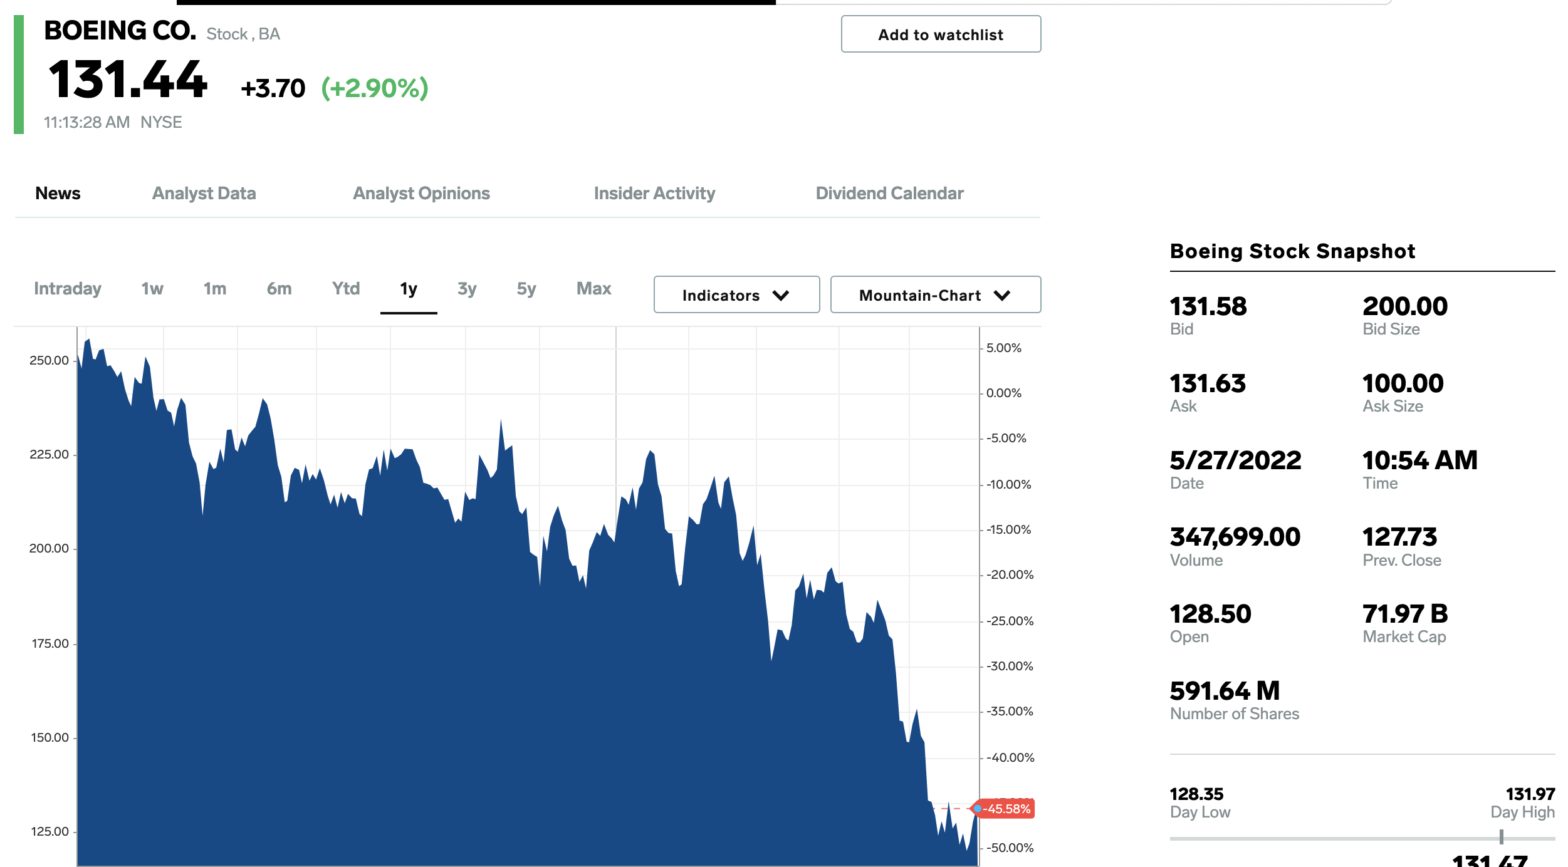Click the day low-high range slider

(1362, 838)
